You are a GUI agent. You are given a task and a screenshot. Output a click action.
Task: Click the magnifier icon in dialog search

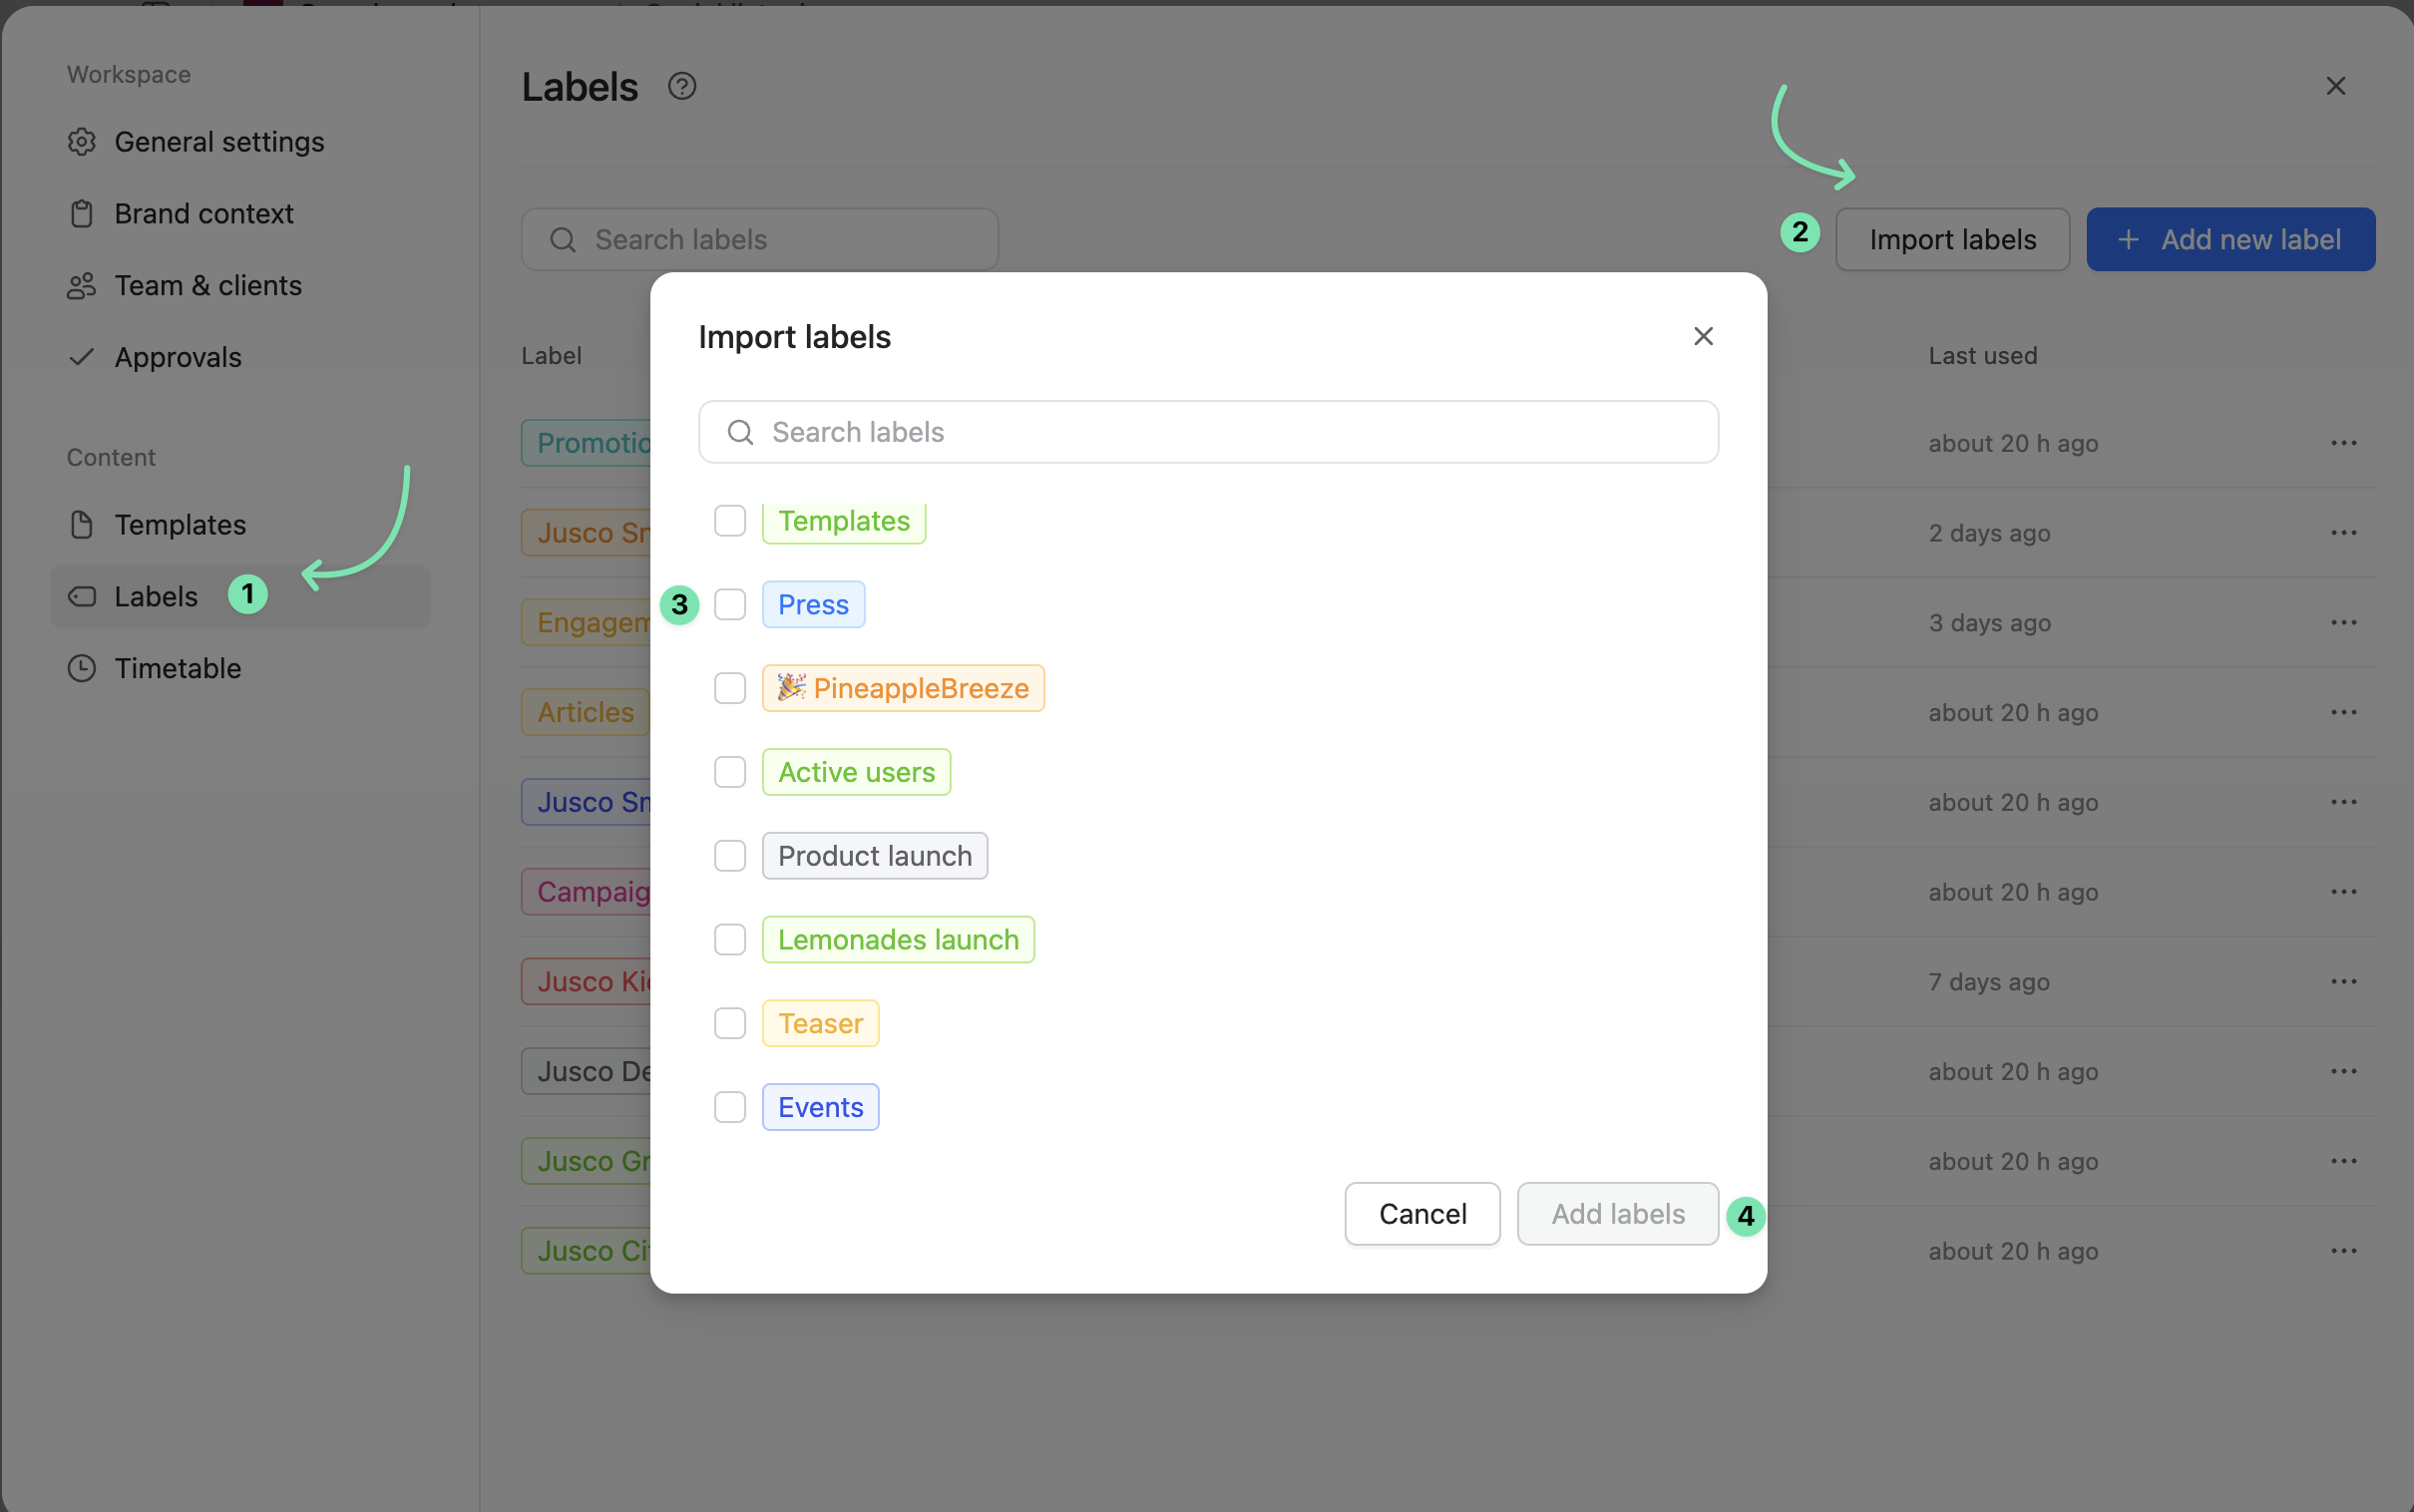[x=740, y=432]
